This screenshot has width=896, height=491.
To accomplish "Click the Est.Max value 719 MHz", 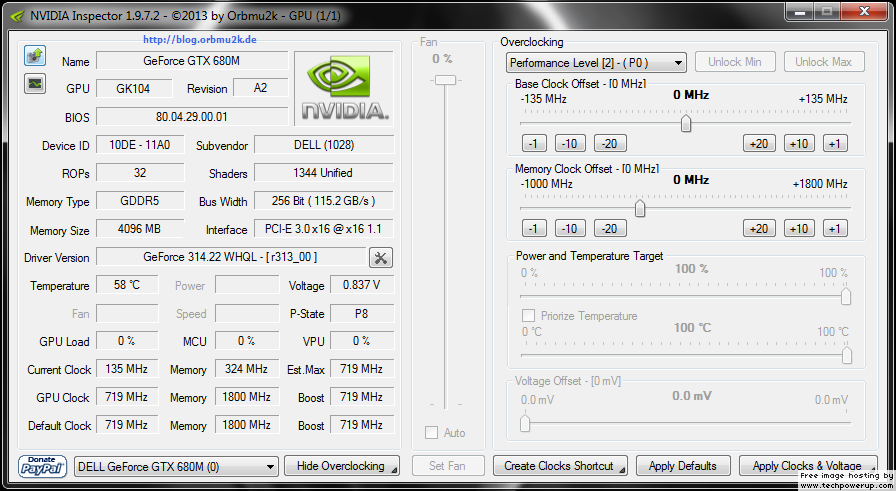I will [x=362, y=369].
